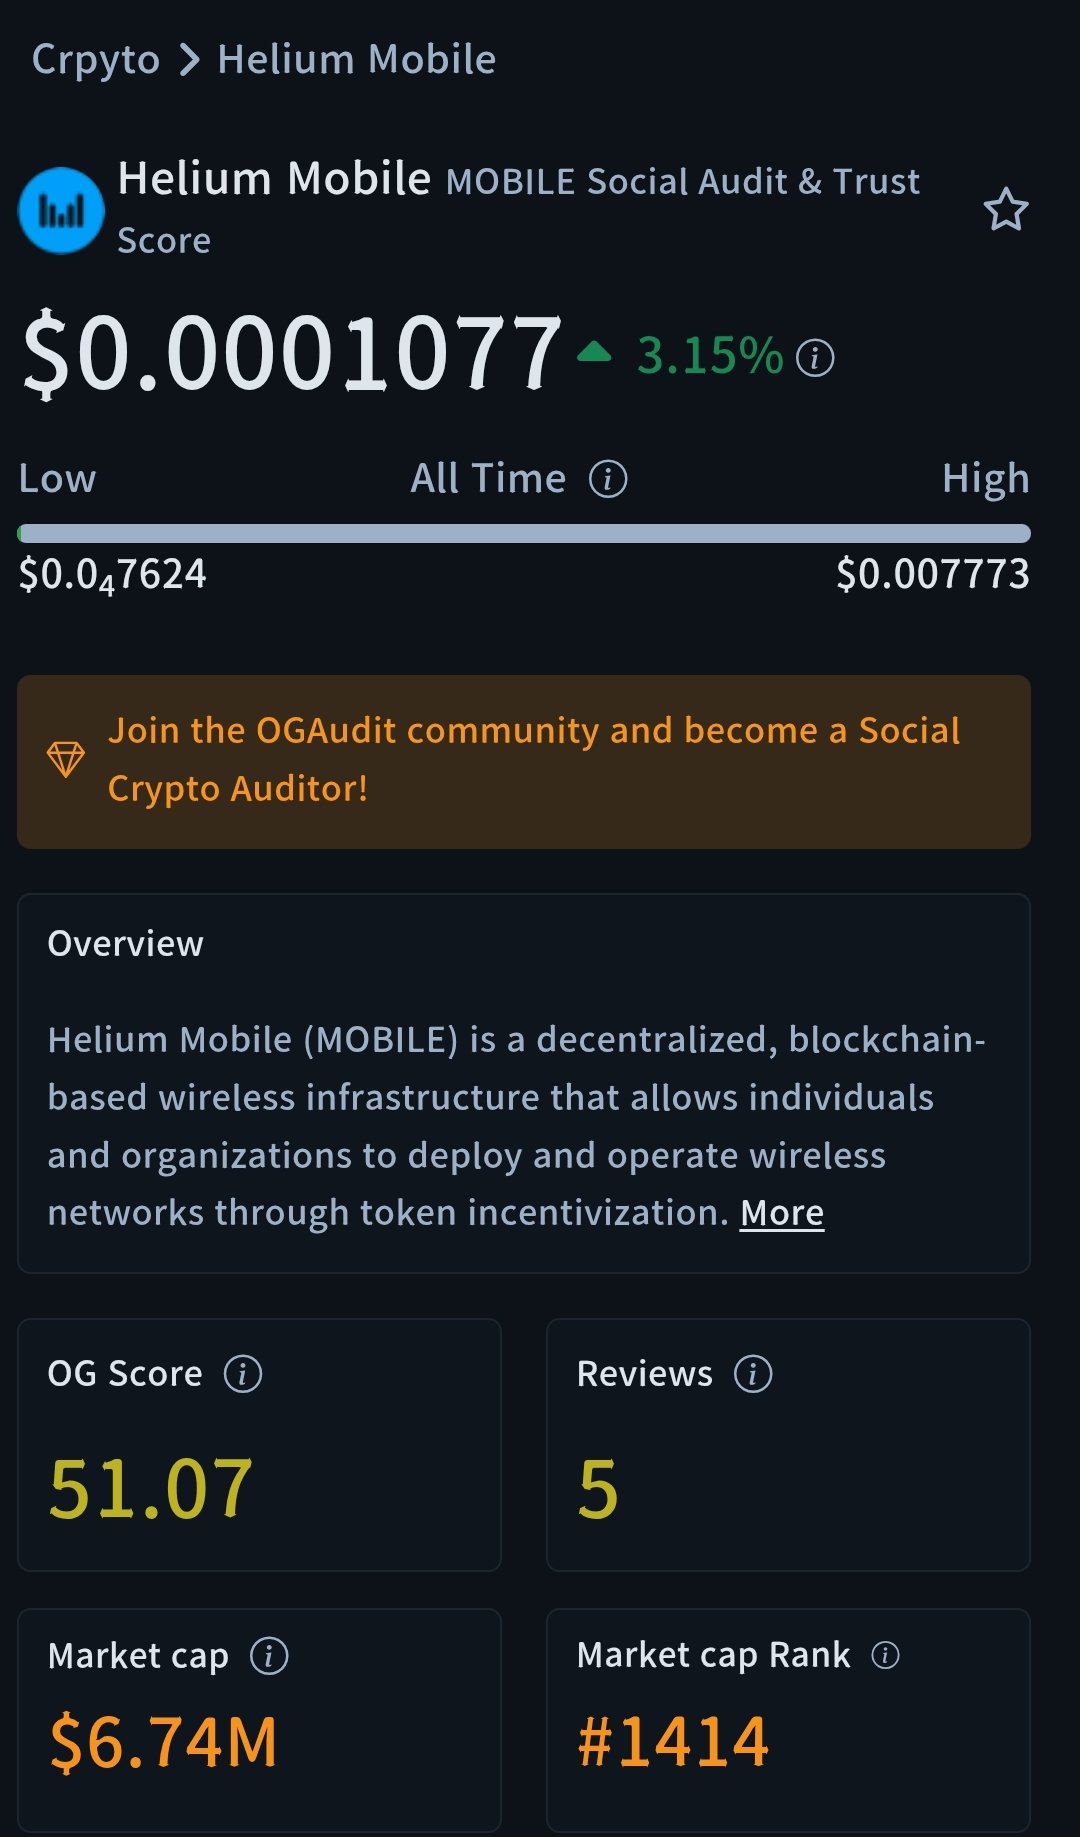1080x1837 pixels.
Task: Click the Join the OGAudit community banner
Action: [x=534, y=760]
